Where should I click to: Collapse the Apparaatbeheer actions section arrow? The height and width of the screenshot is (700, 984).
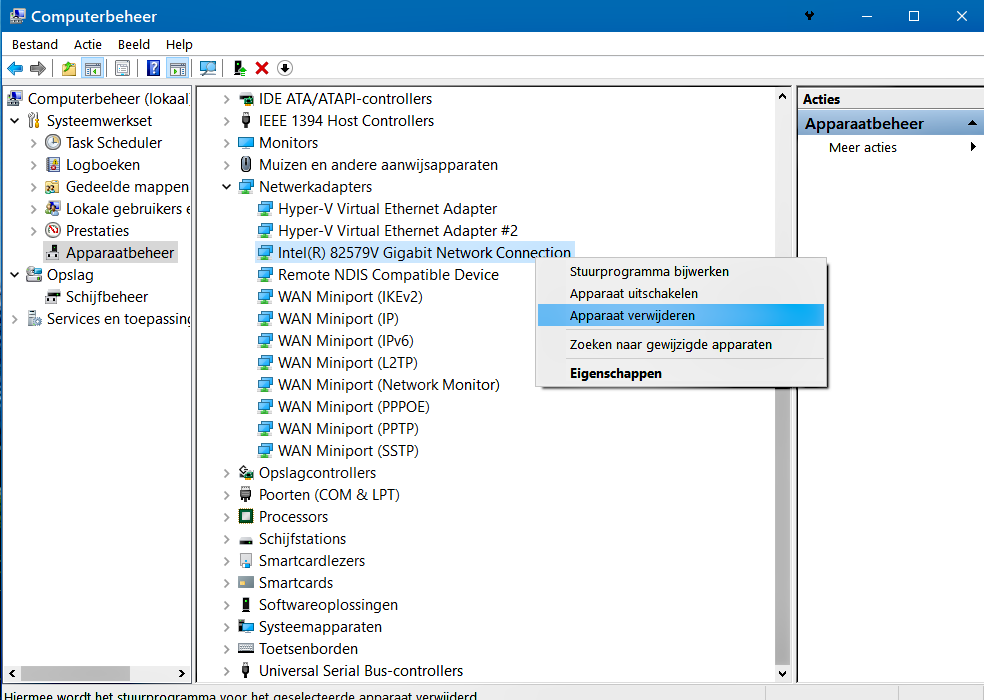tap(972, 123)
